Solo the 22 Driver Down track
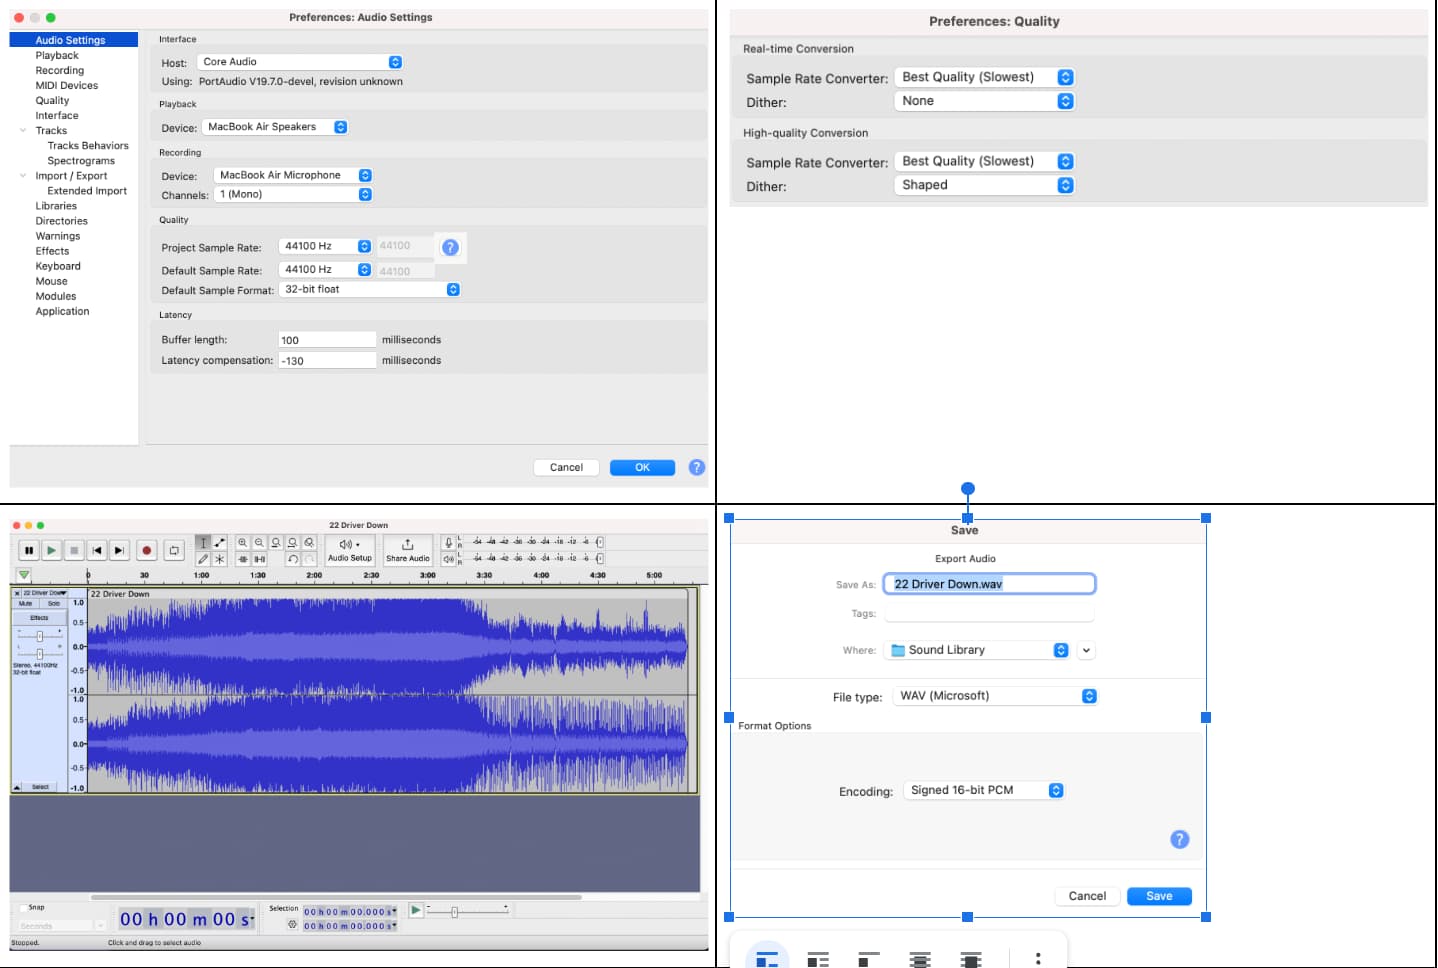 [54, 604]
